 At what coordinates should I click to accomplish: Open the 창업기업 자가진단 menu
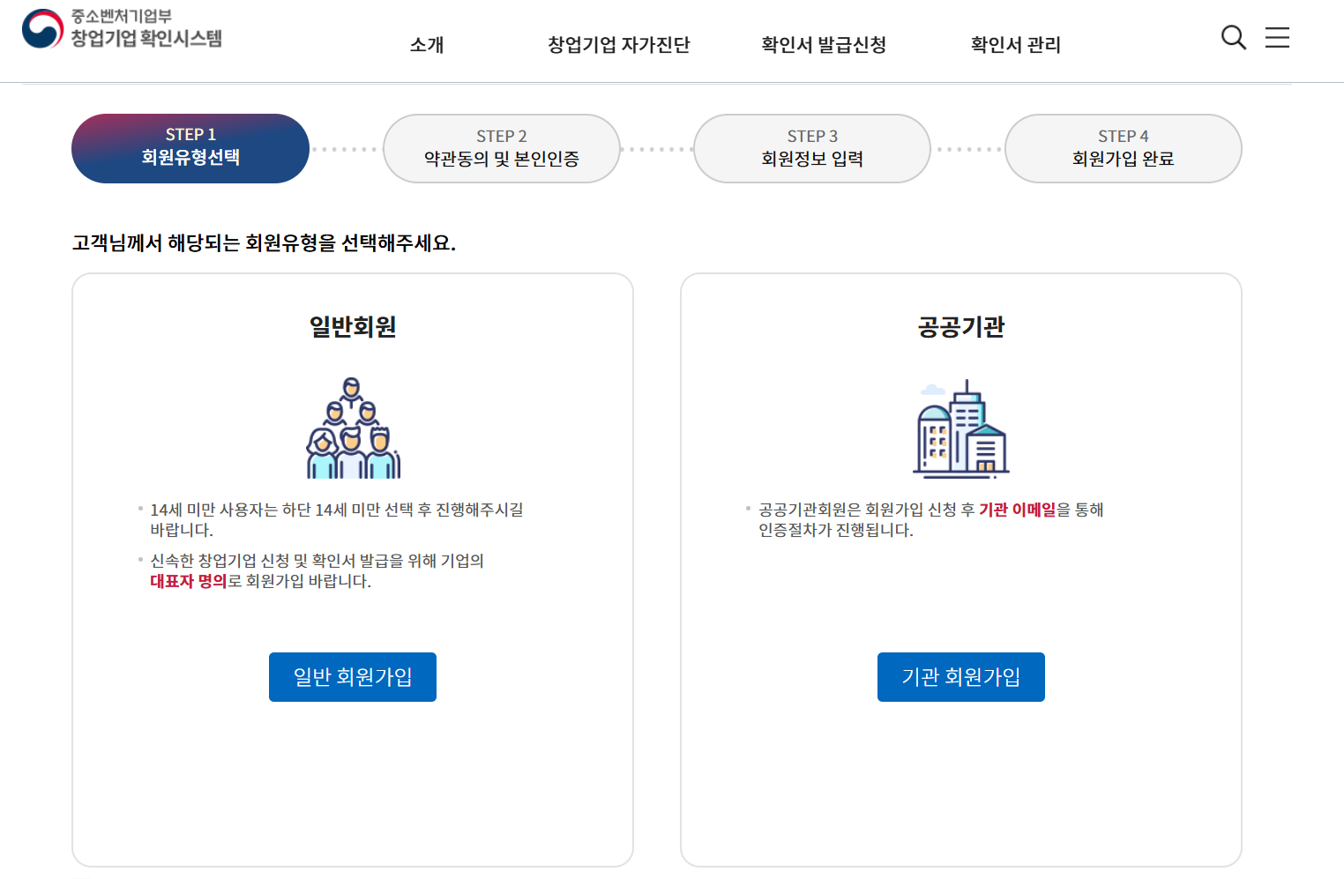tap(618, 45)
